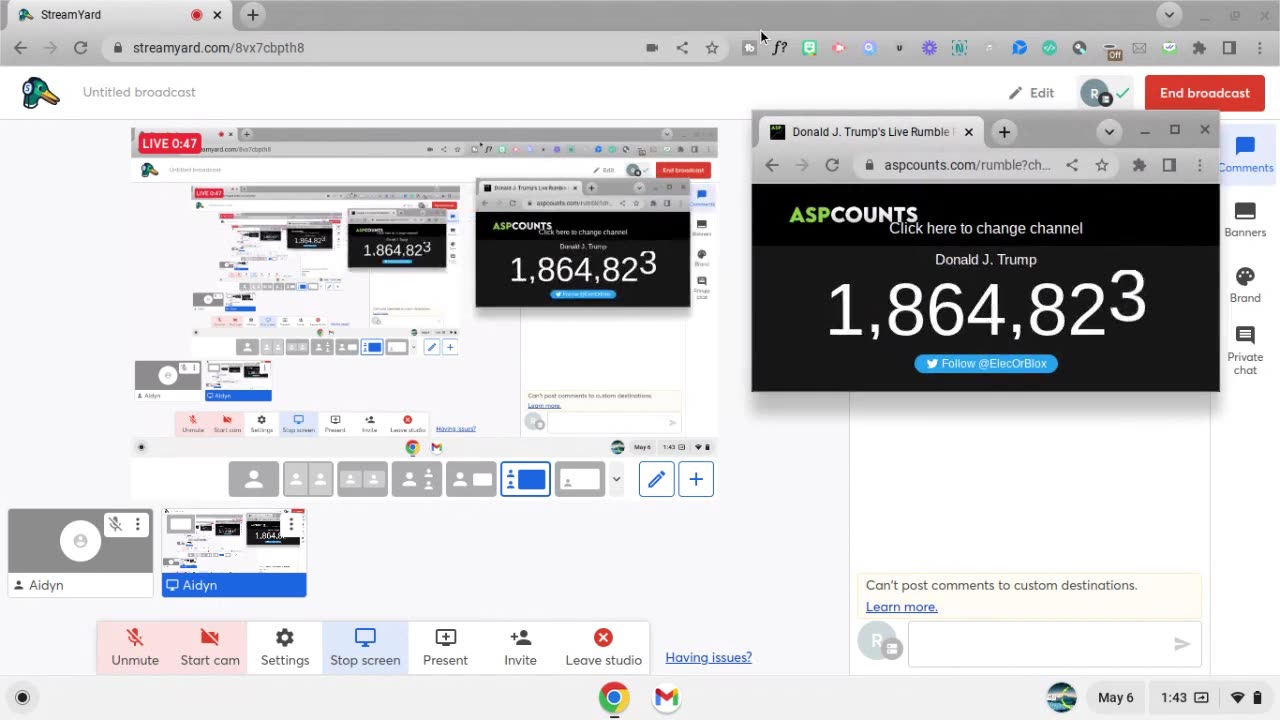The width and height of the screenshot is (1280, 720).
Task: Open Learn more link about comments
Action: pyautogui.click(x=901, y=607)
